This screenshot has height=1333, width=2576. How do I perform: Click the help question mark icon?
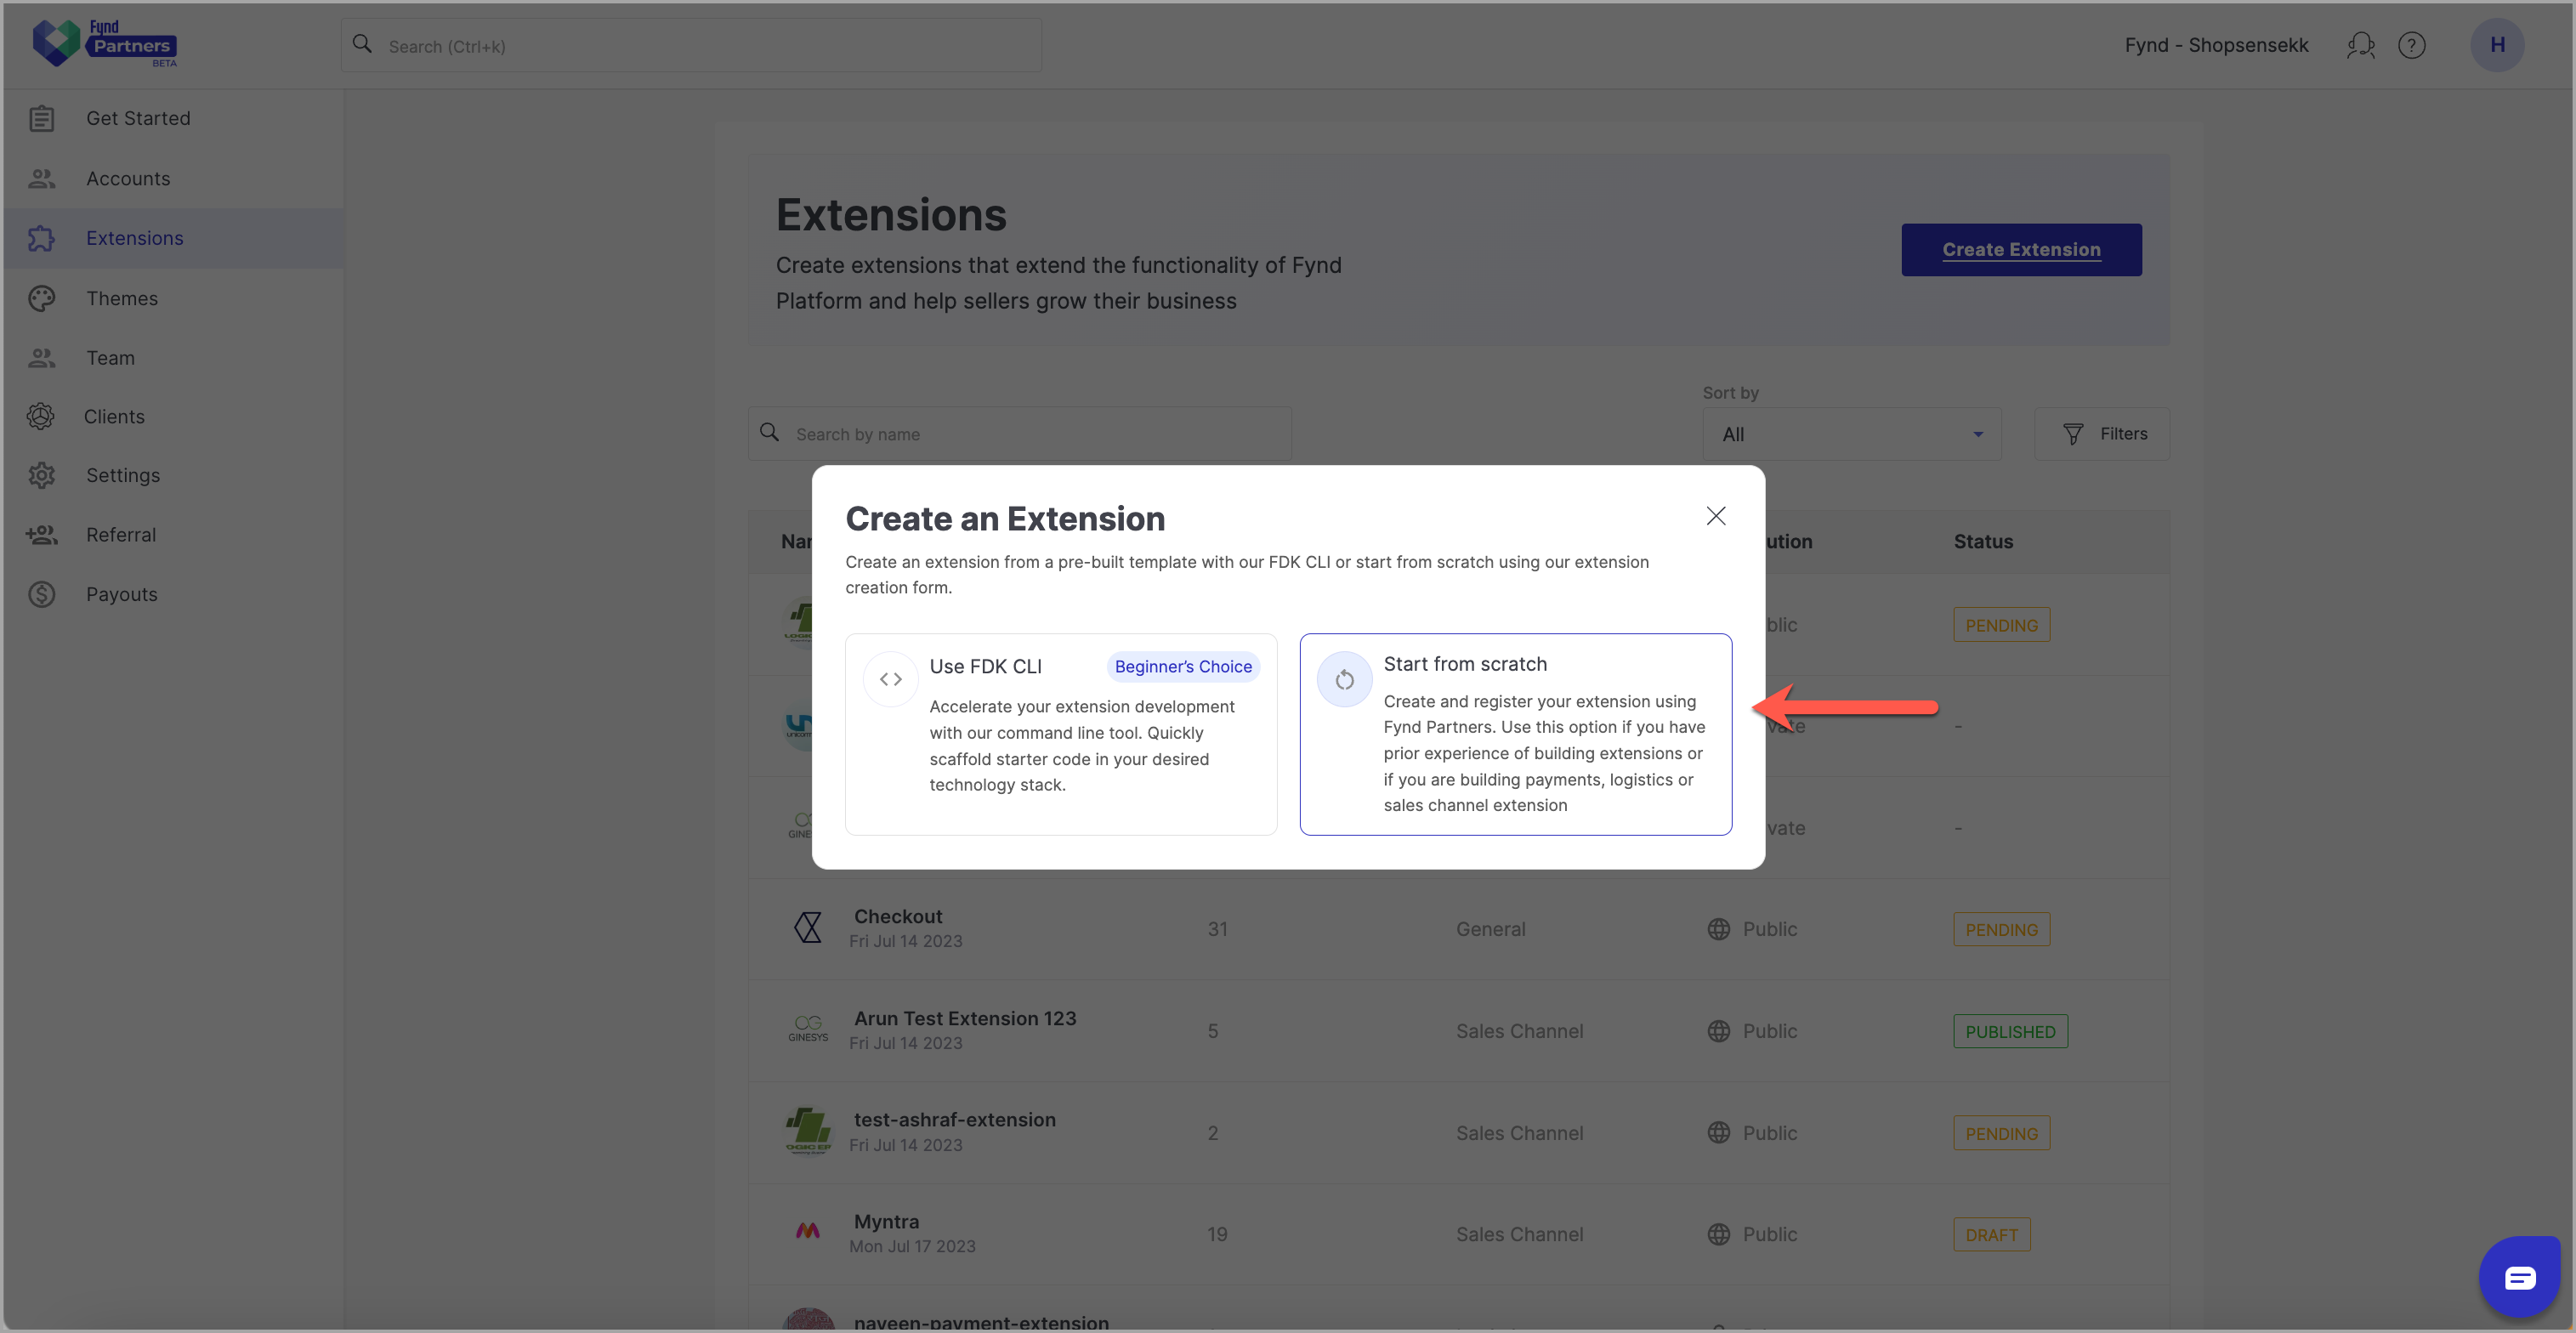pyautogui.click(x=2414, y=43)
